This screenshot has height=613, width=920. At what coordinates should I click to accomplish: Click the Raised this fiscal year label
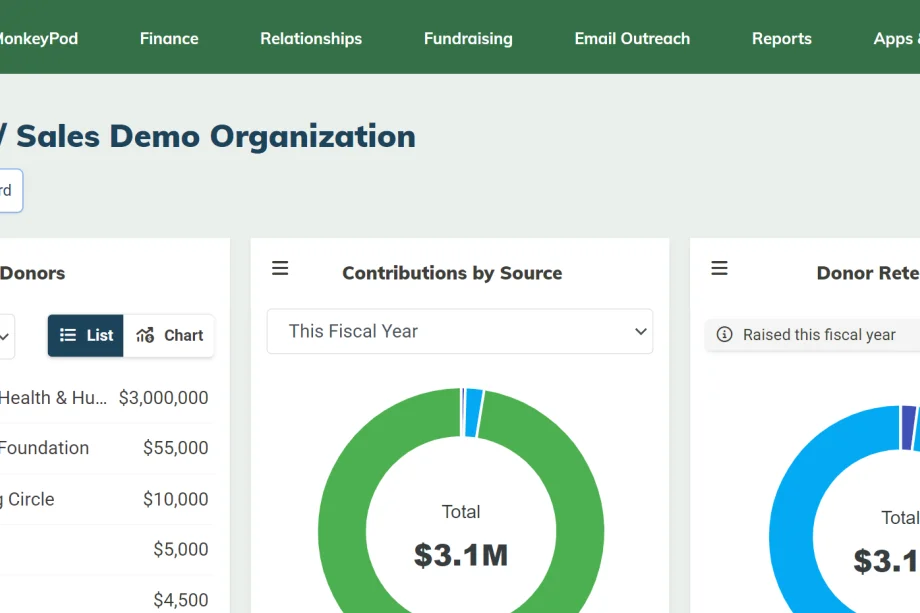tap(819, 335)
